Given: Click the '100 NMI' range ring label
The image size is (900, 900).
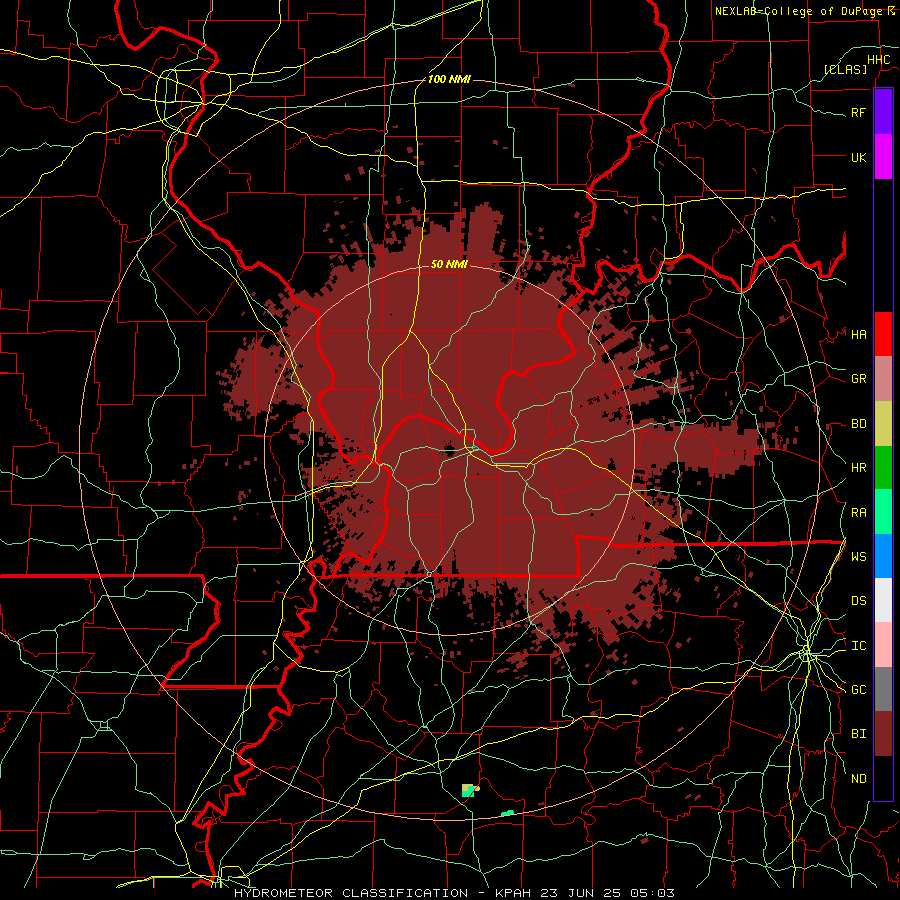Looking at the screenshot, I should [449, 79].
